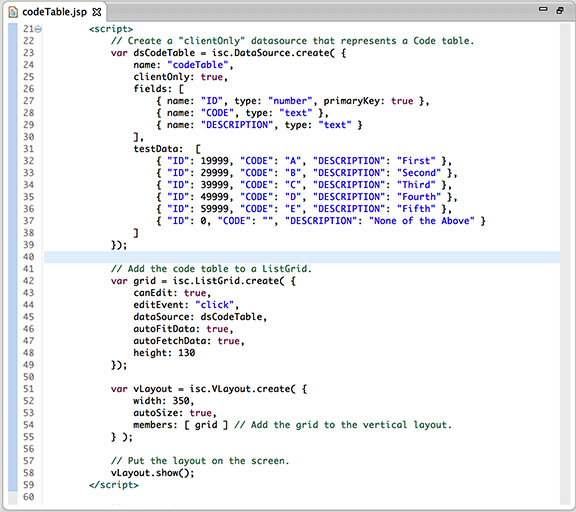This screenshot has height=512, width=576.
Task: Collapse the script block at line 21
Action: (x=38, y=29)
